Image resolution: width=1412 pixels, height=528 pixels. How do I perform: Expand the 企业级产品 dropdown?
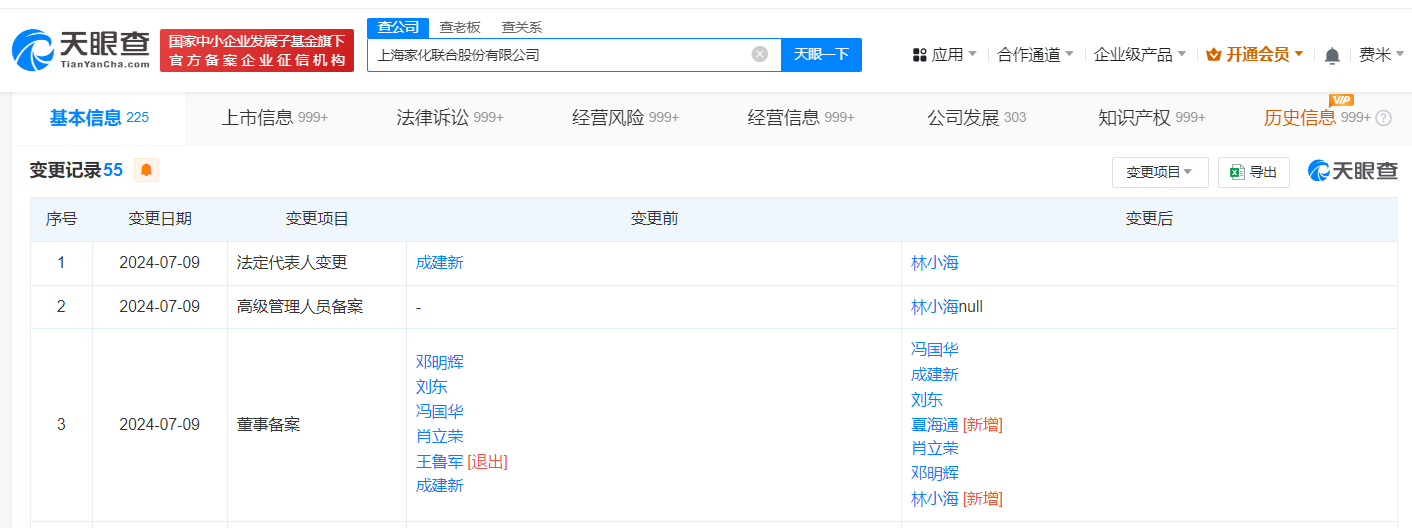1140,55
